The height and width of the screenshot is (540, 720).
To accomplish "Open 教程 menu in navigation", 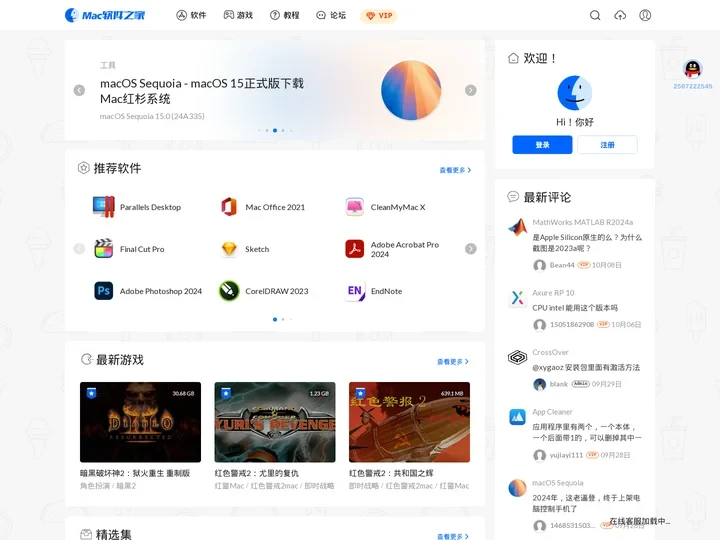I will (285, 16).
